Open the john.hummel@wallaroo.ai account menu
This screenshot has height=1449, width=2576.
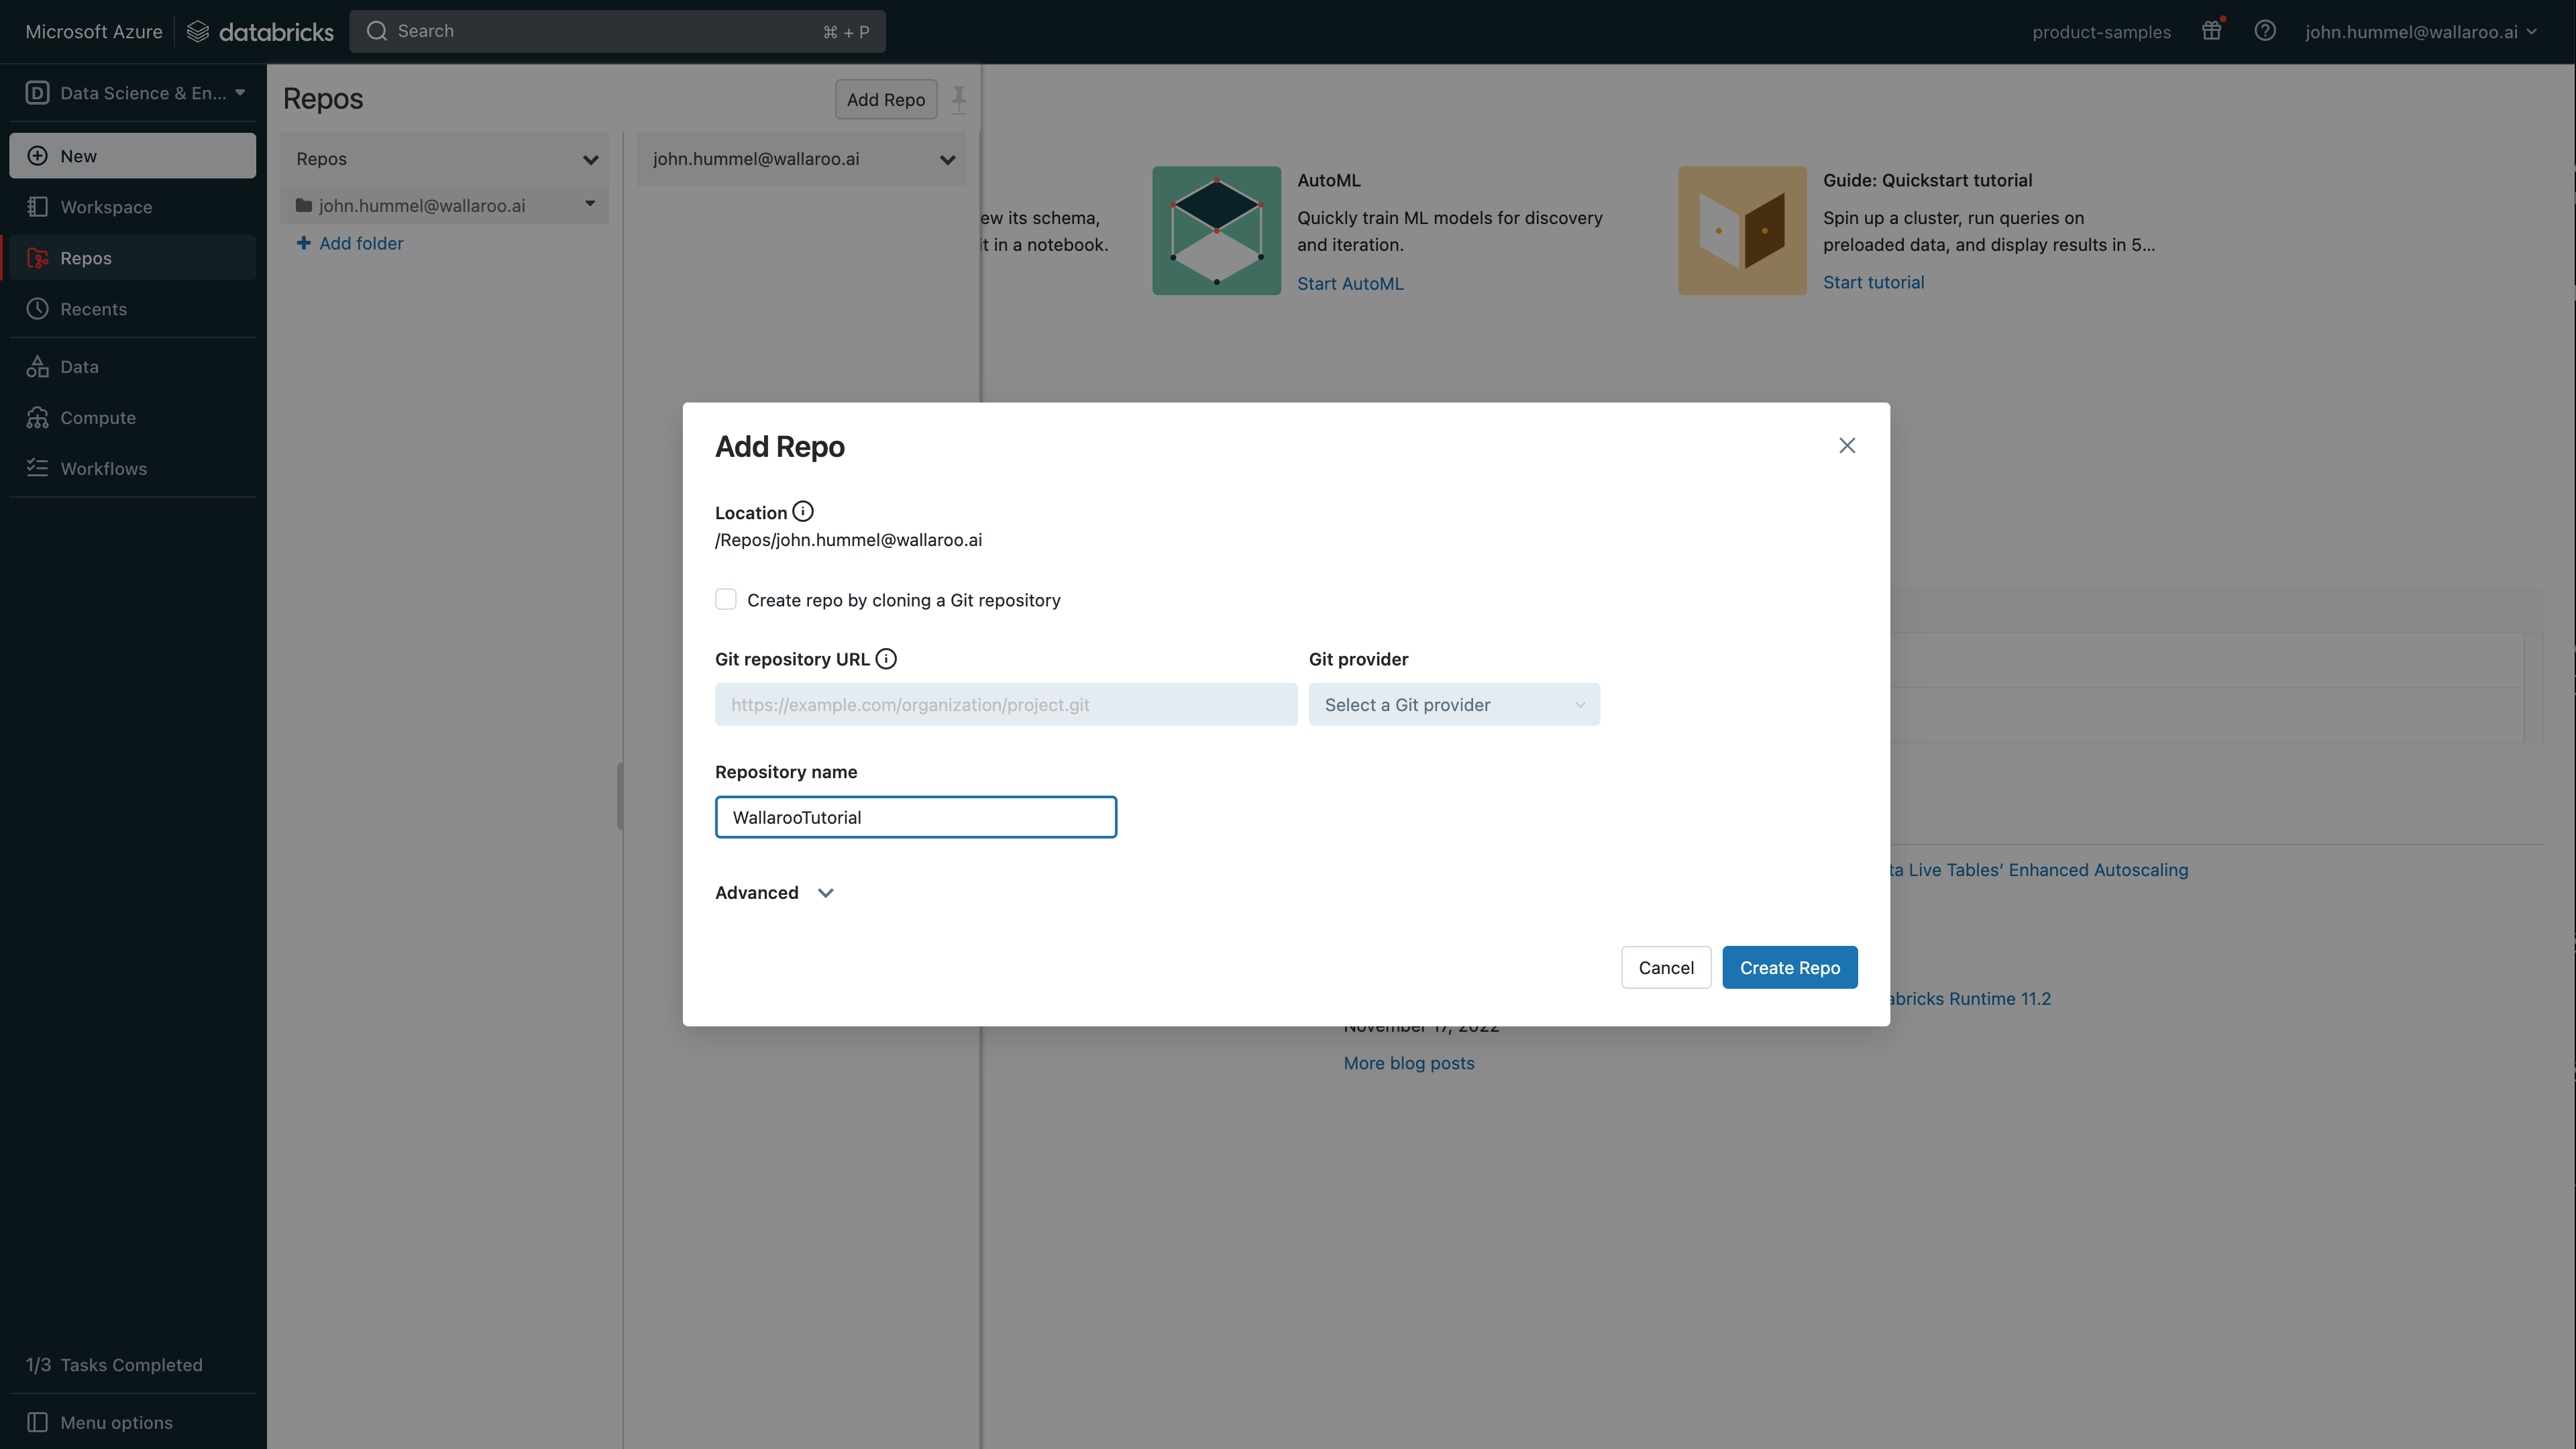2420,32
